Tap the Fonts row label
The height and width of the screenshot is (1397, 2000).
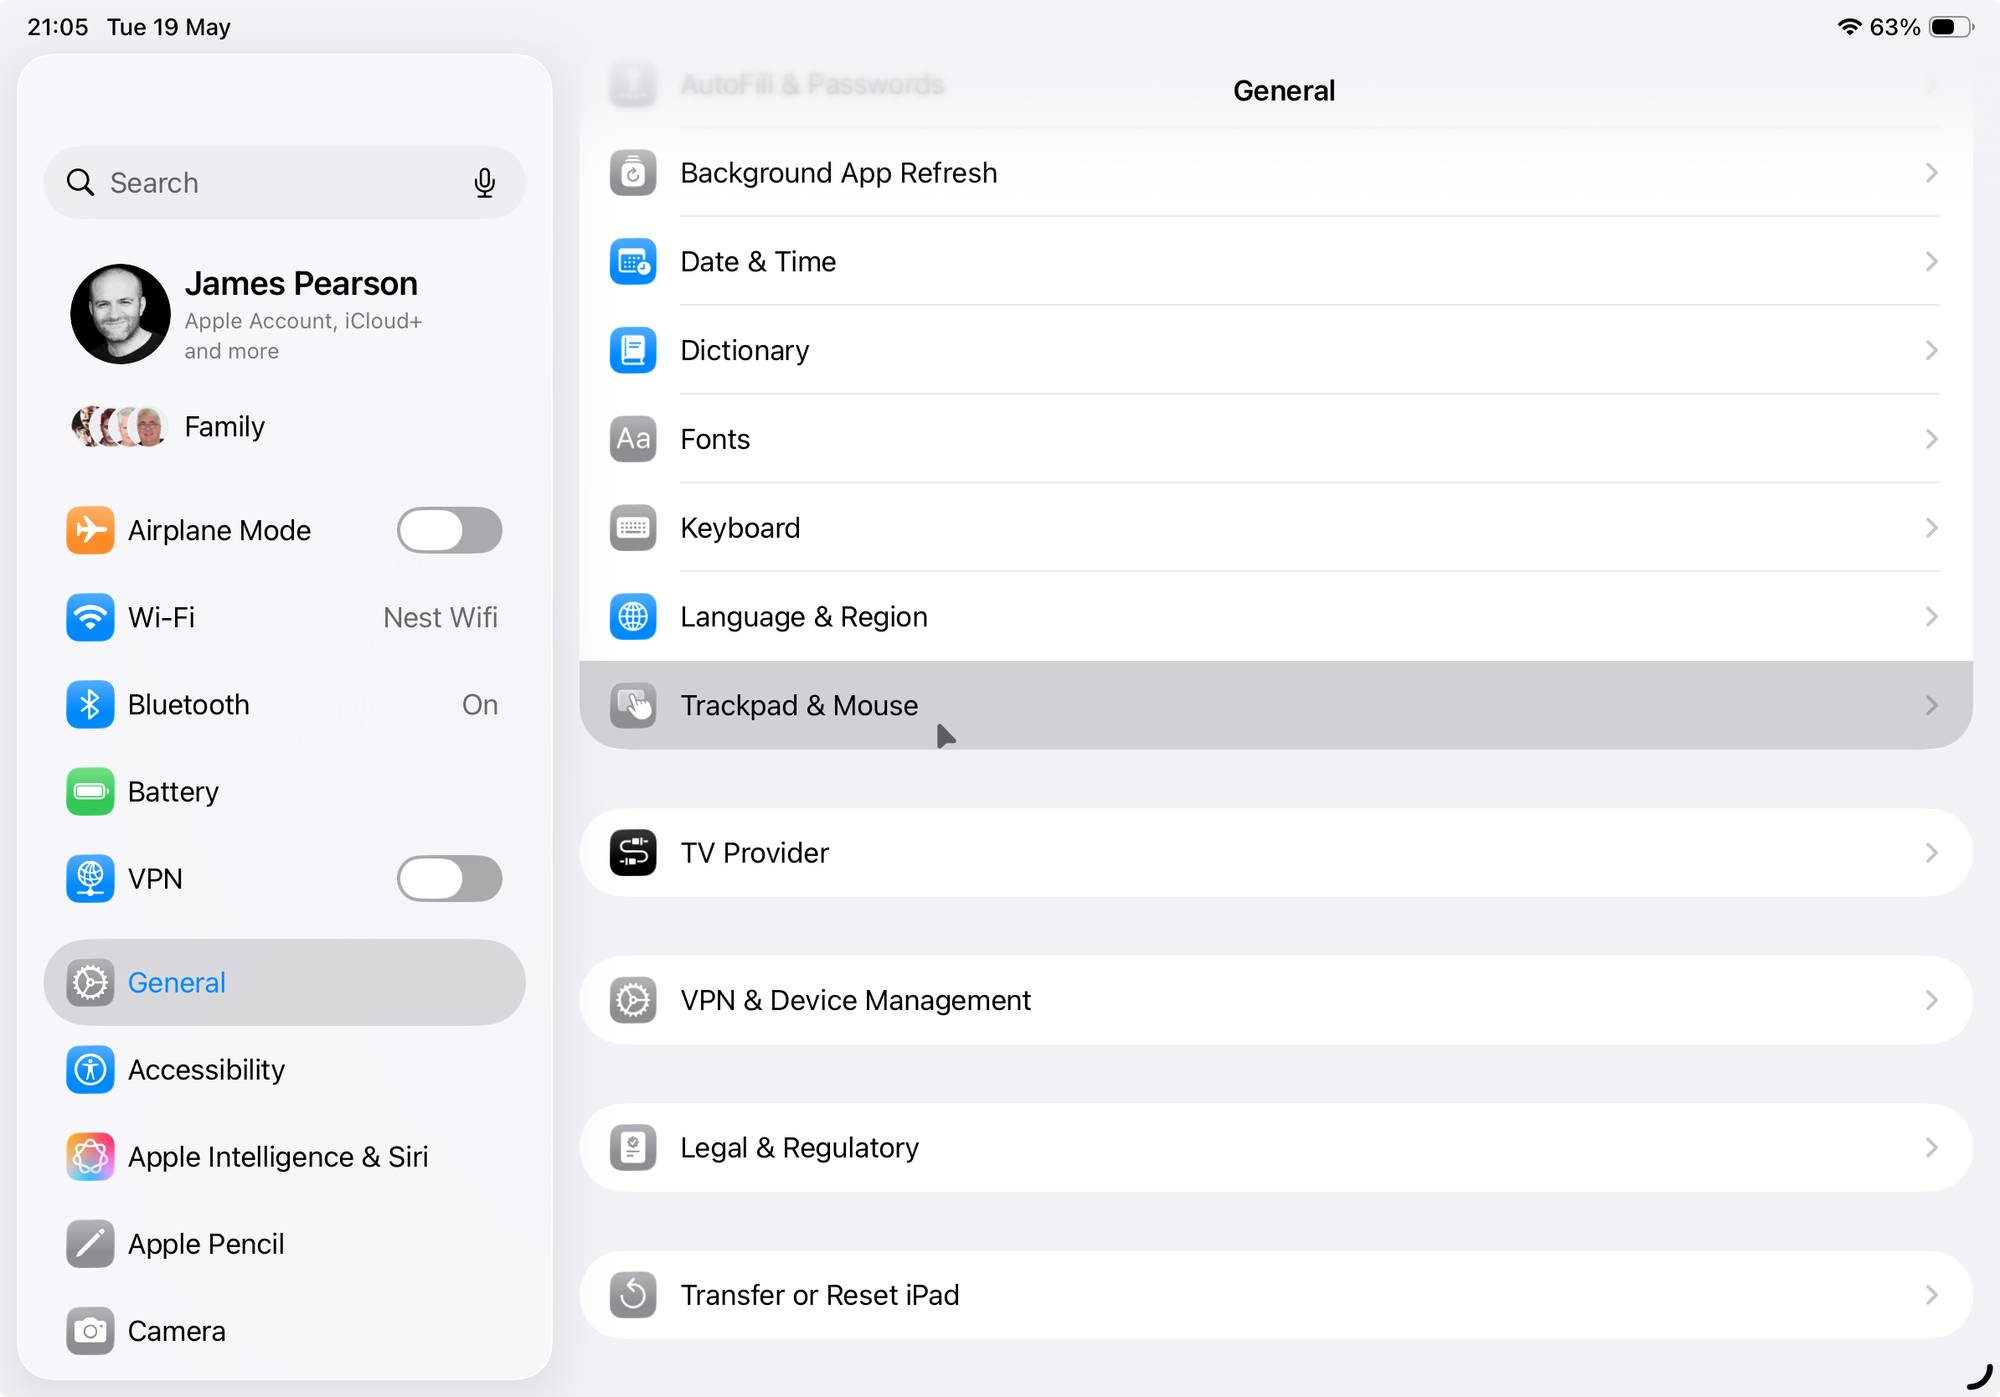click(715, 439)
